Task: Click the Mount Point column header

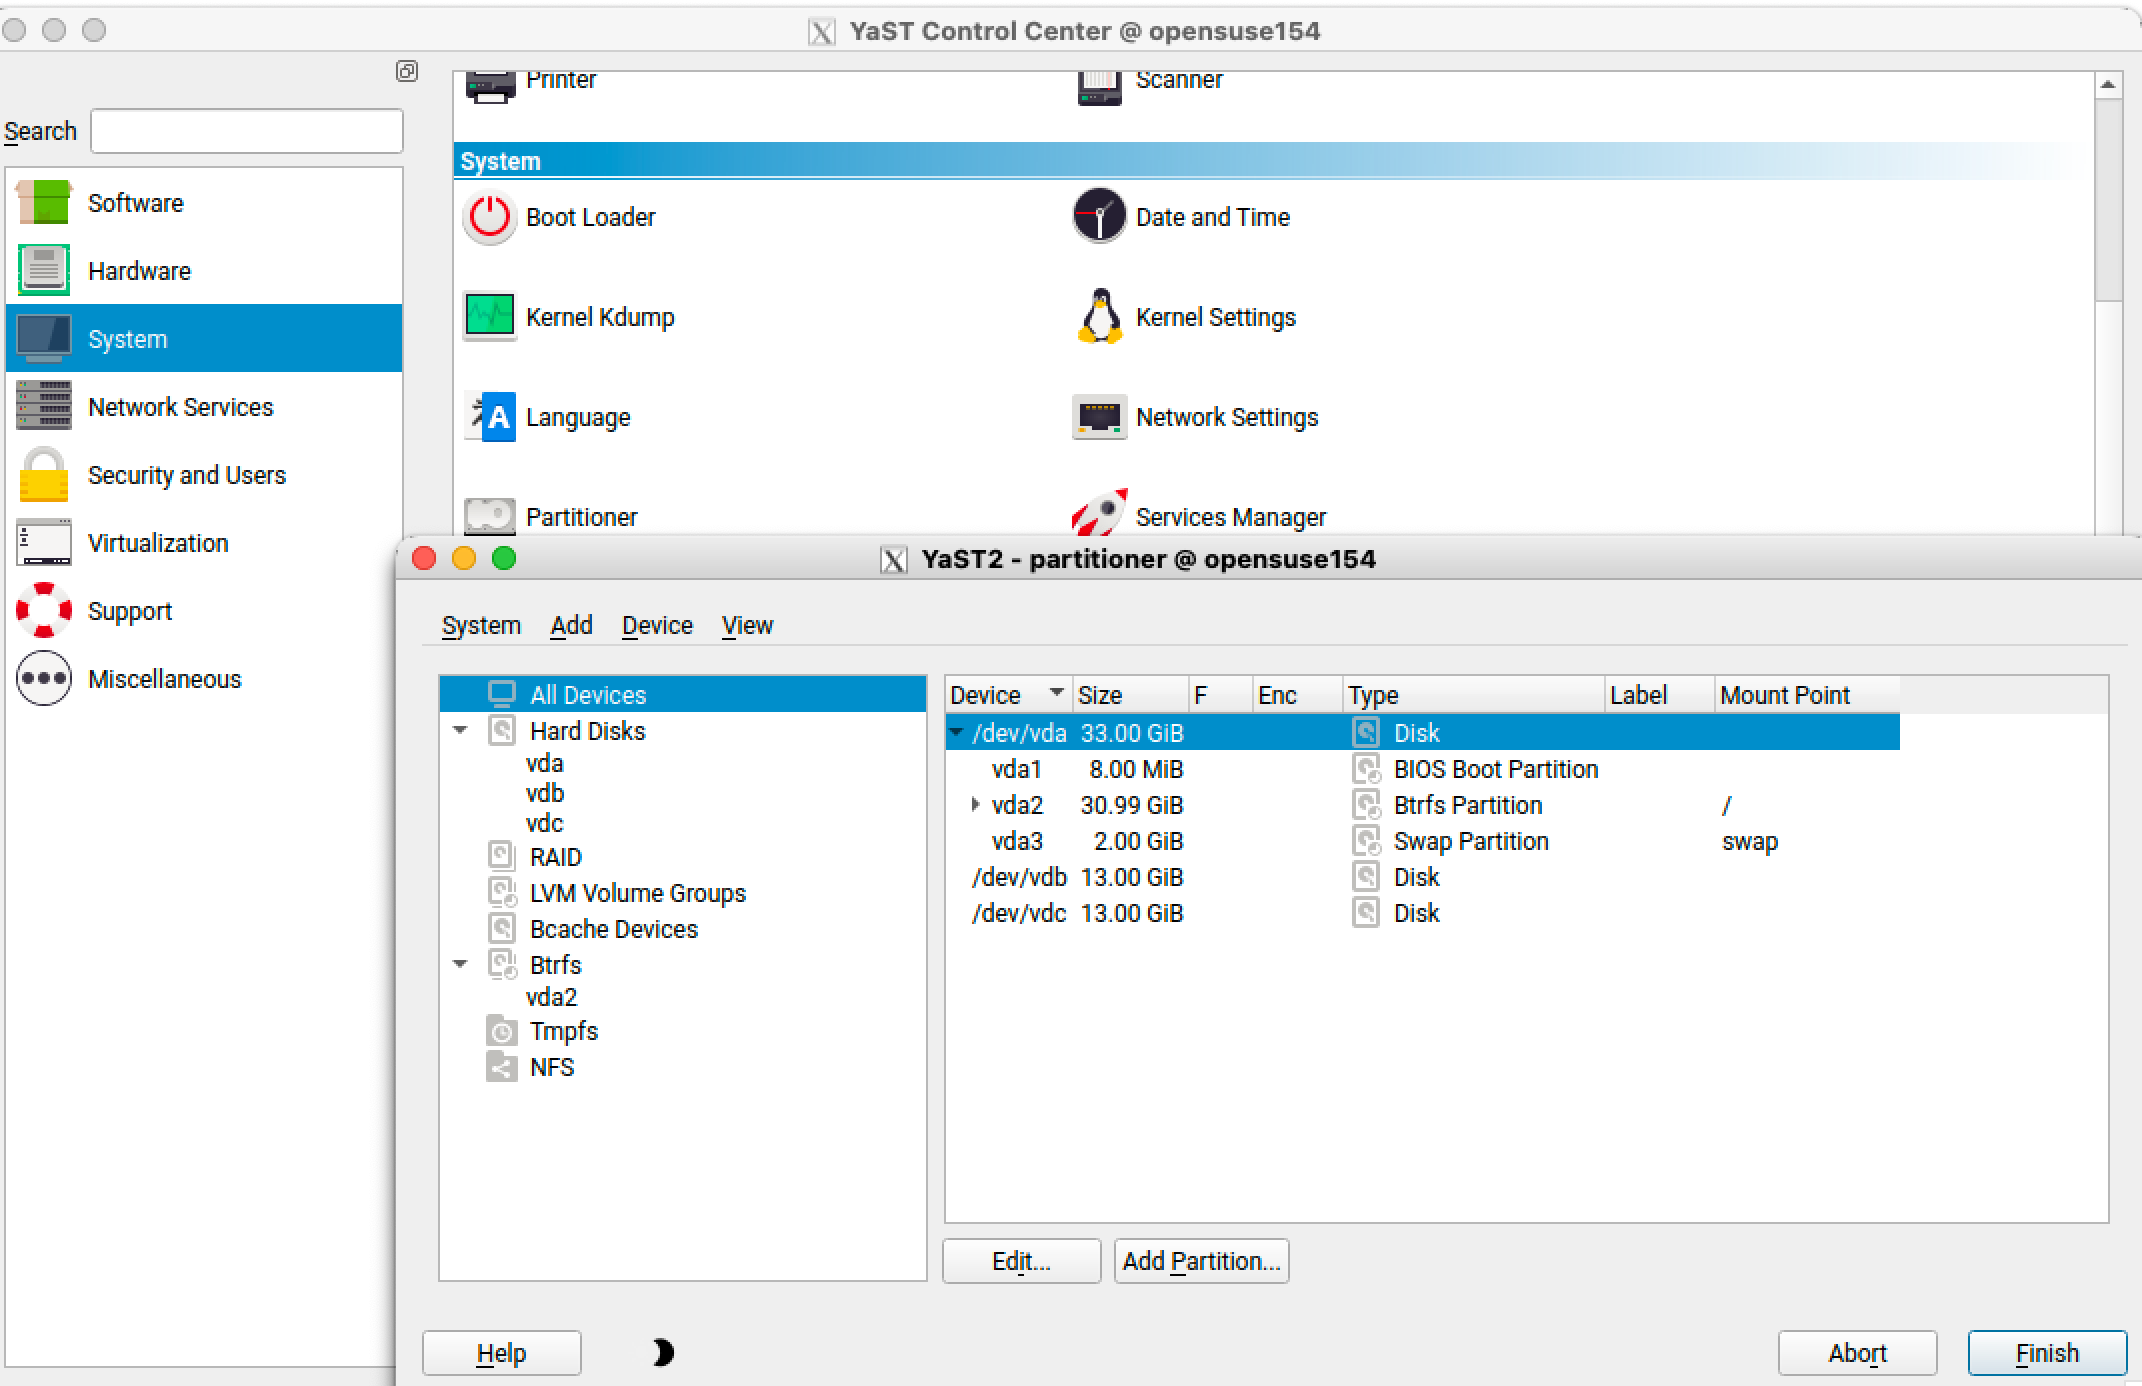Action: click(1806, 694)
